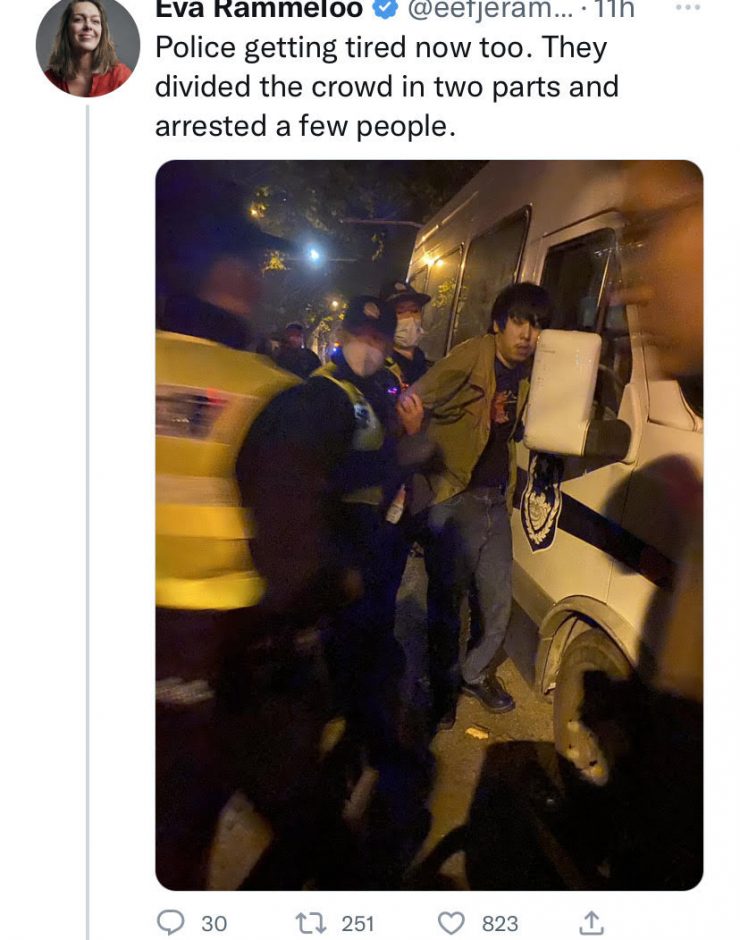The width and height of the screenshot is (740, 940).
Task: Tap the share upload arrow icon
Action: [591, 923]
